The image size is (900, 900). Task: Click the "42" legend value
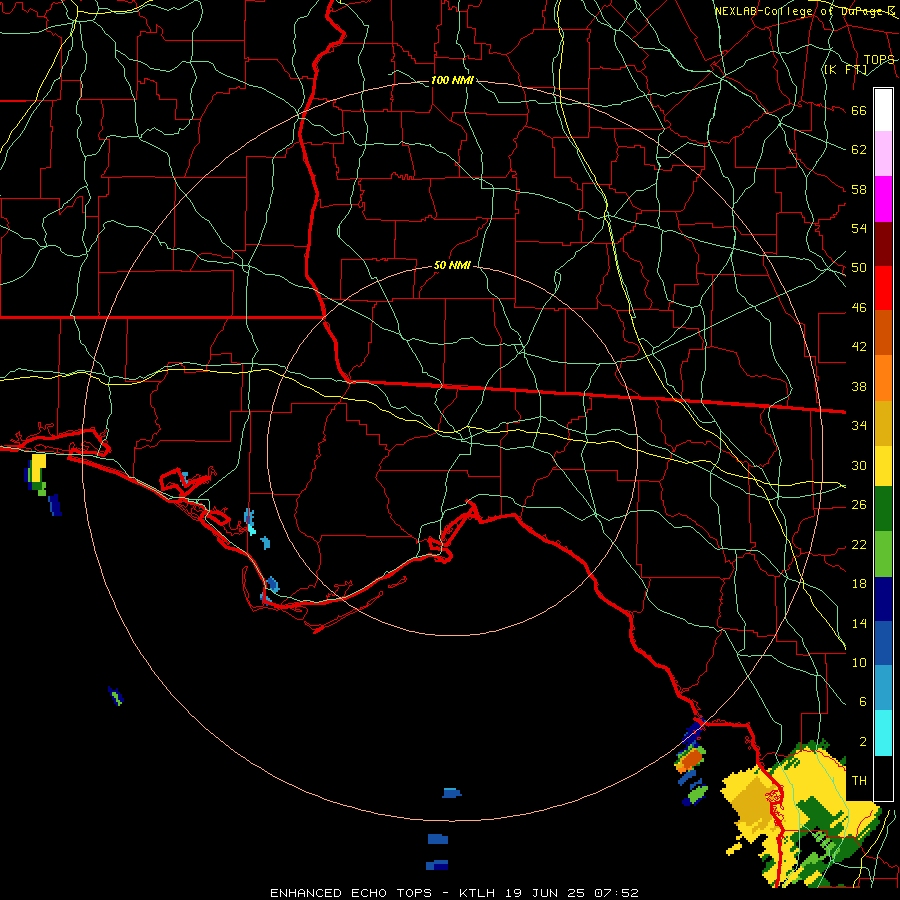click(859, 347)
